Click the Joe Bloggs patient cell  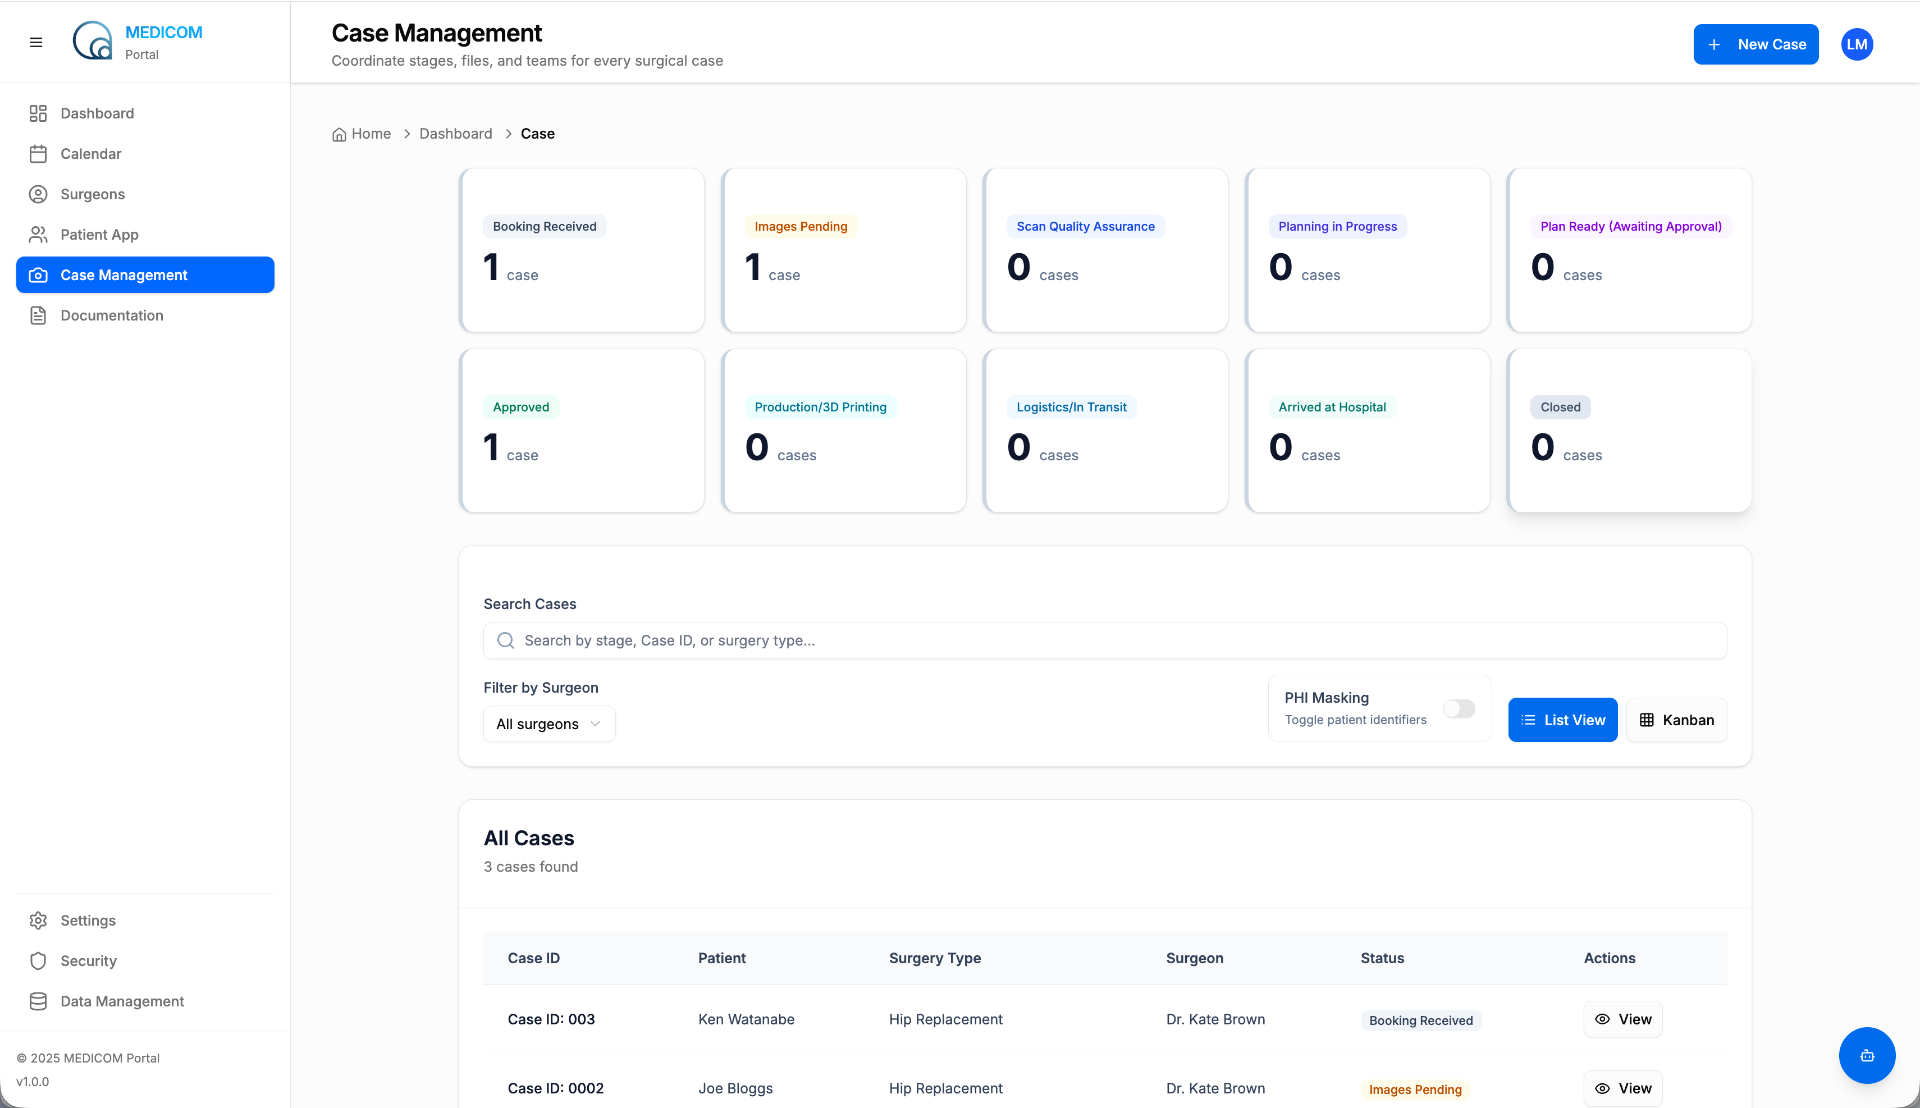pos(736,1088)
